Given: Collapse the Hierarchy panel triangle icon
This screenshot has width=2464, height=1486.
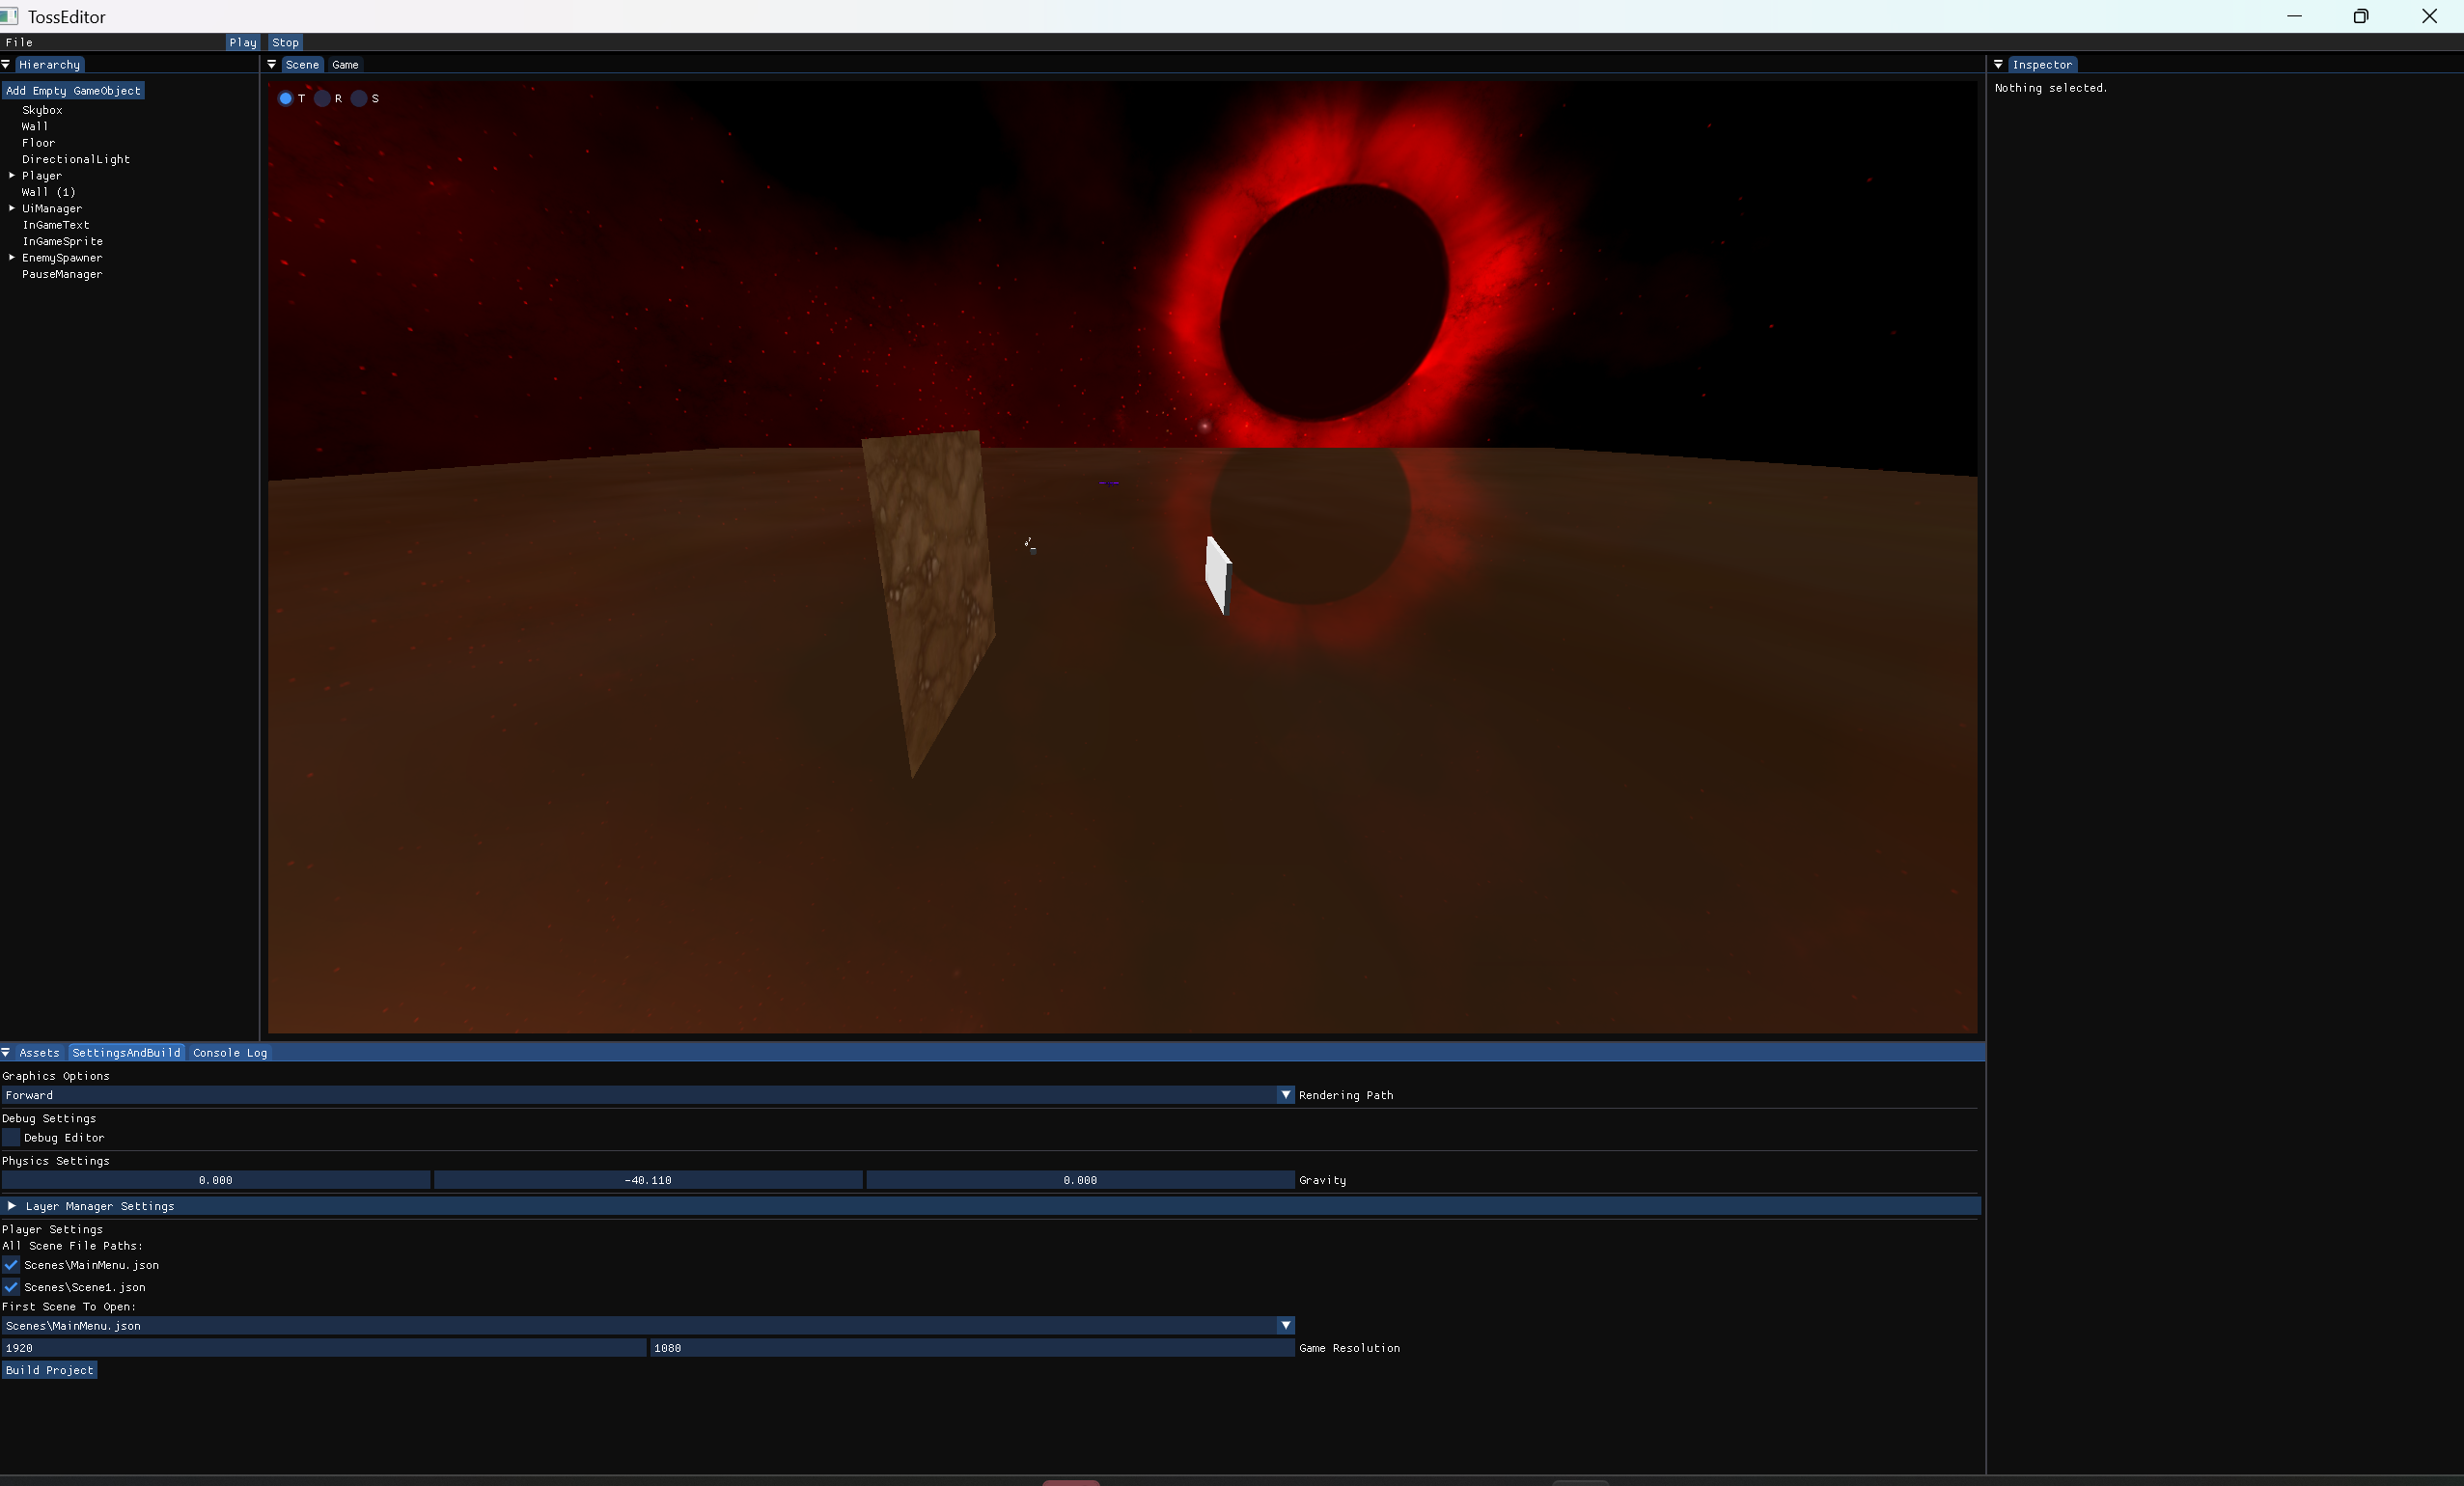Looking at the screenshot, I should pyautogui.click(x=6, y=64).
